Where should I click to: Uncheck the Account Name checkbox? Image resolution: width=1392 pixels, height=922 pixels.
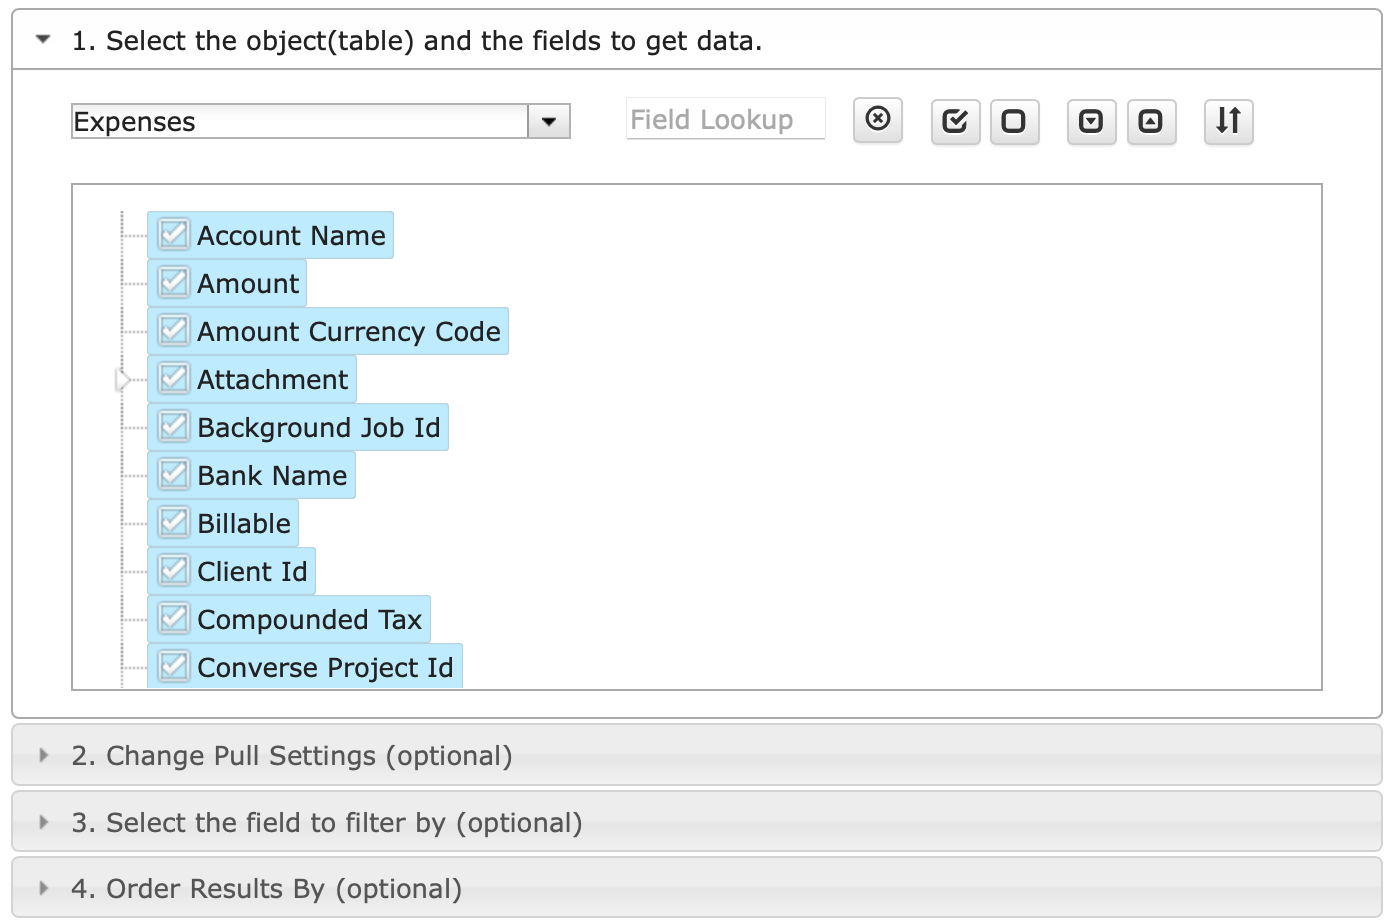point(174,235)
